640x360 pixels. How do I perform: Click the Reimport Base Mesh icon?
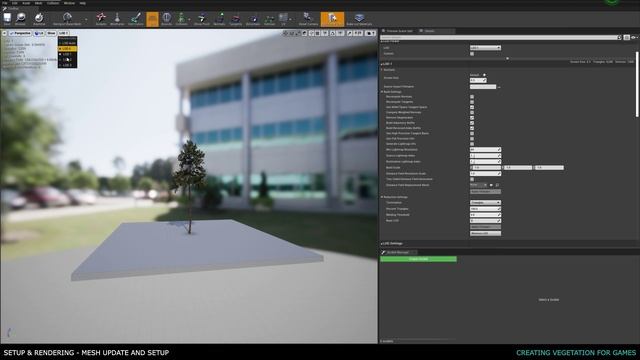pos(67,19)
